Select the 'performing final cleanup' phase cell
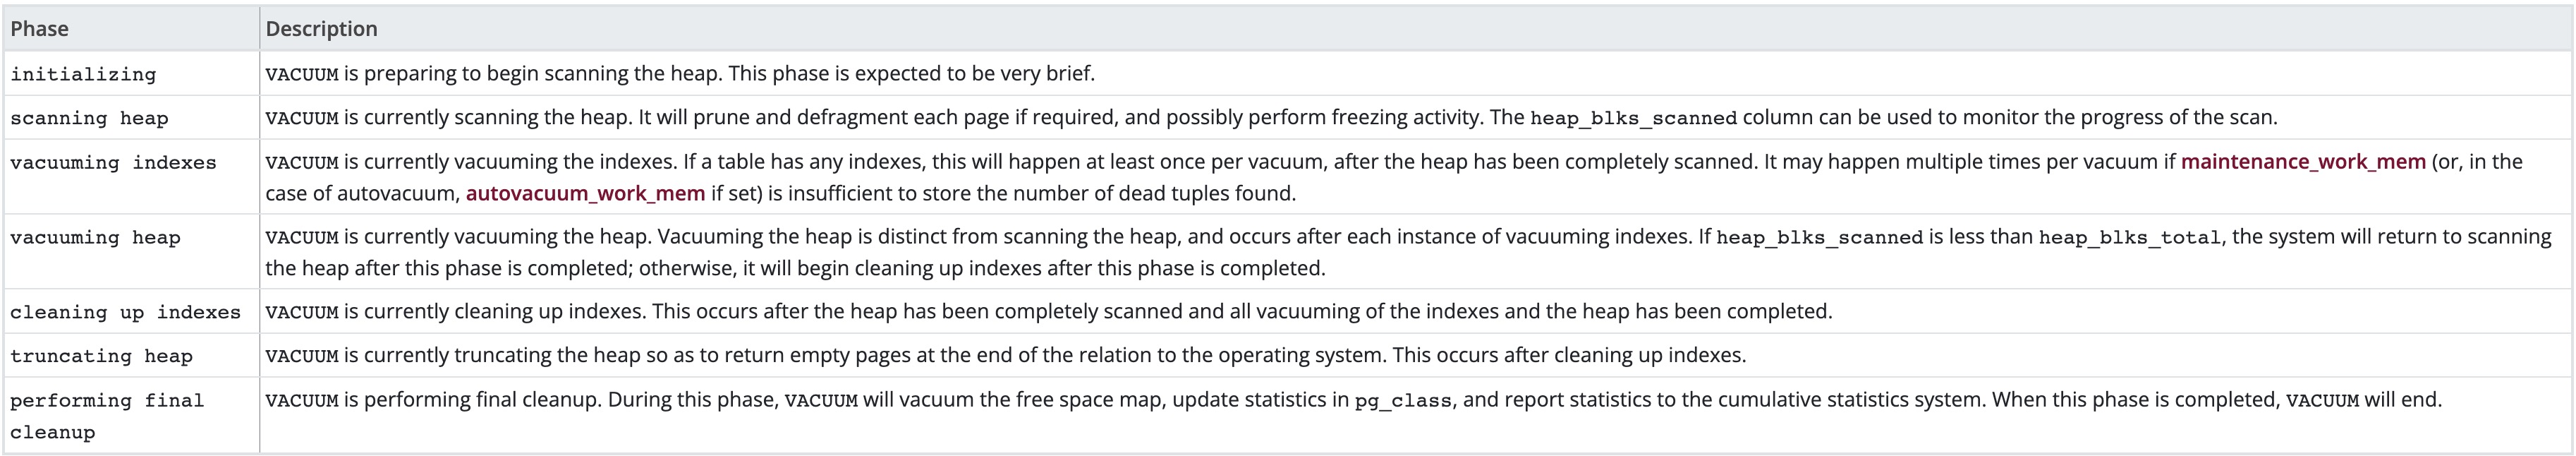Image resolution: width=2576 pixels, height=456 pixels. point(106,416)
